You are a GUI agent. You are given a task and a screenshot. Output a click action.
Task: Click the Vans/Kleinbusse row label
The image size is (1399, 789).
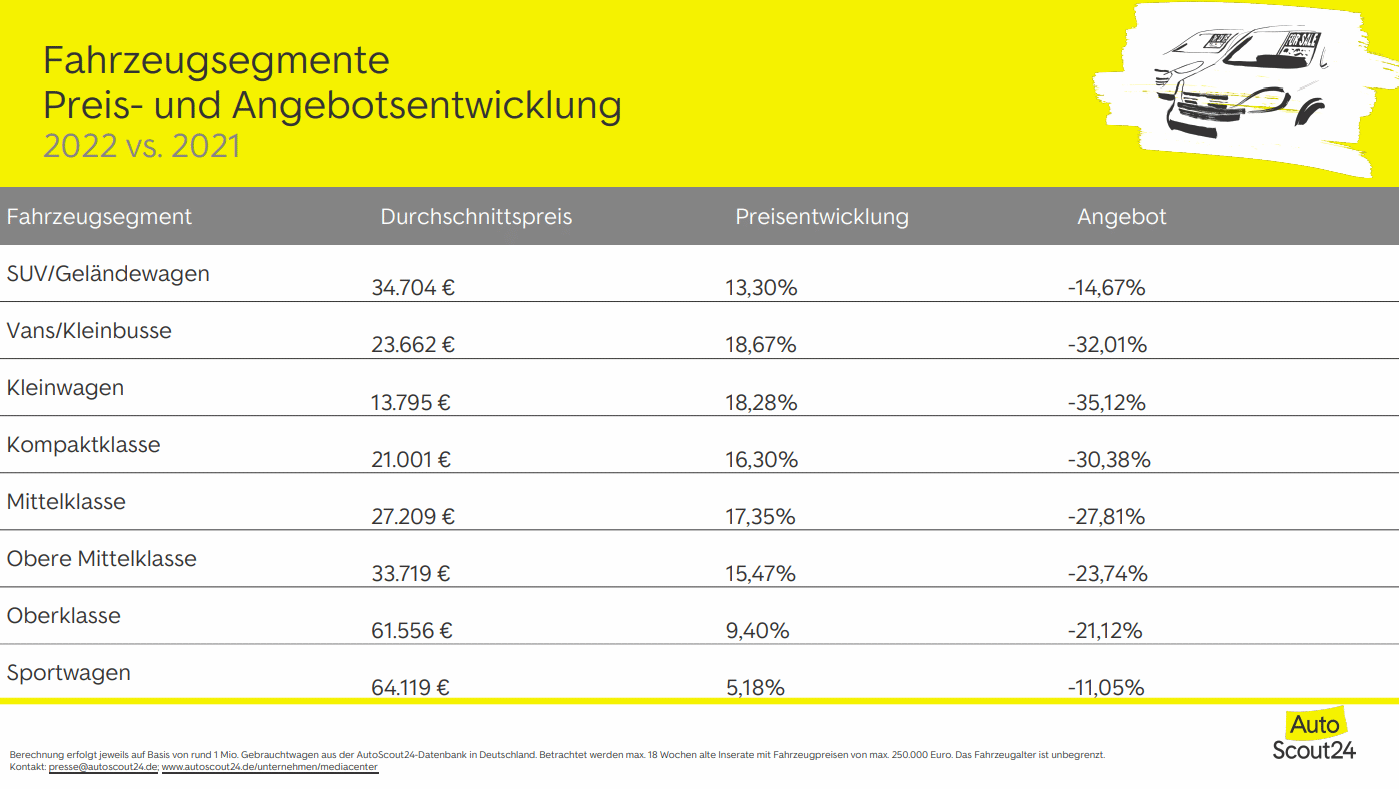(x=89, y=331)
